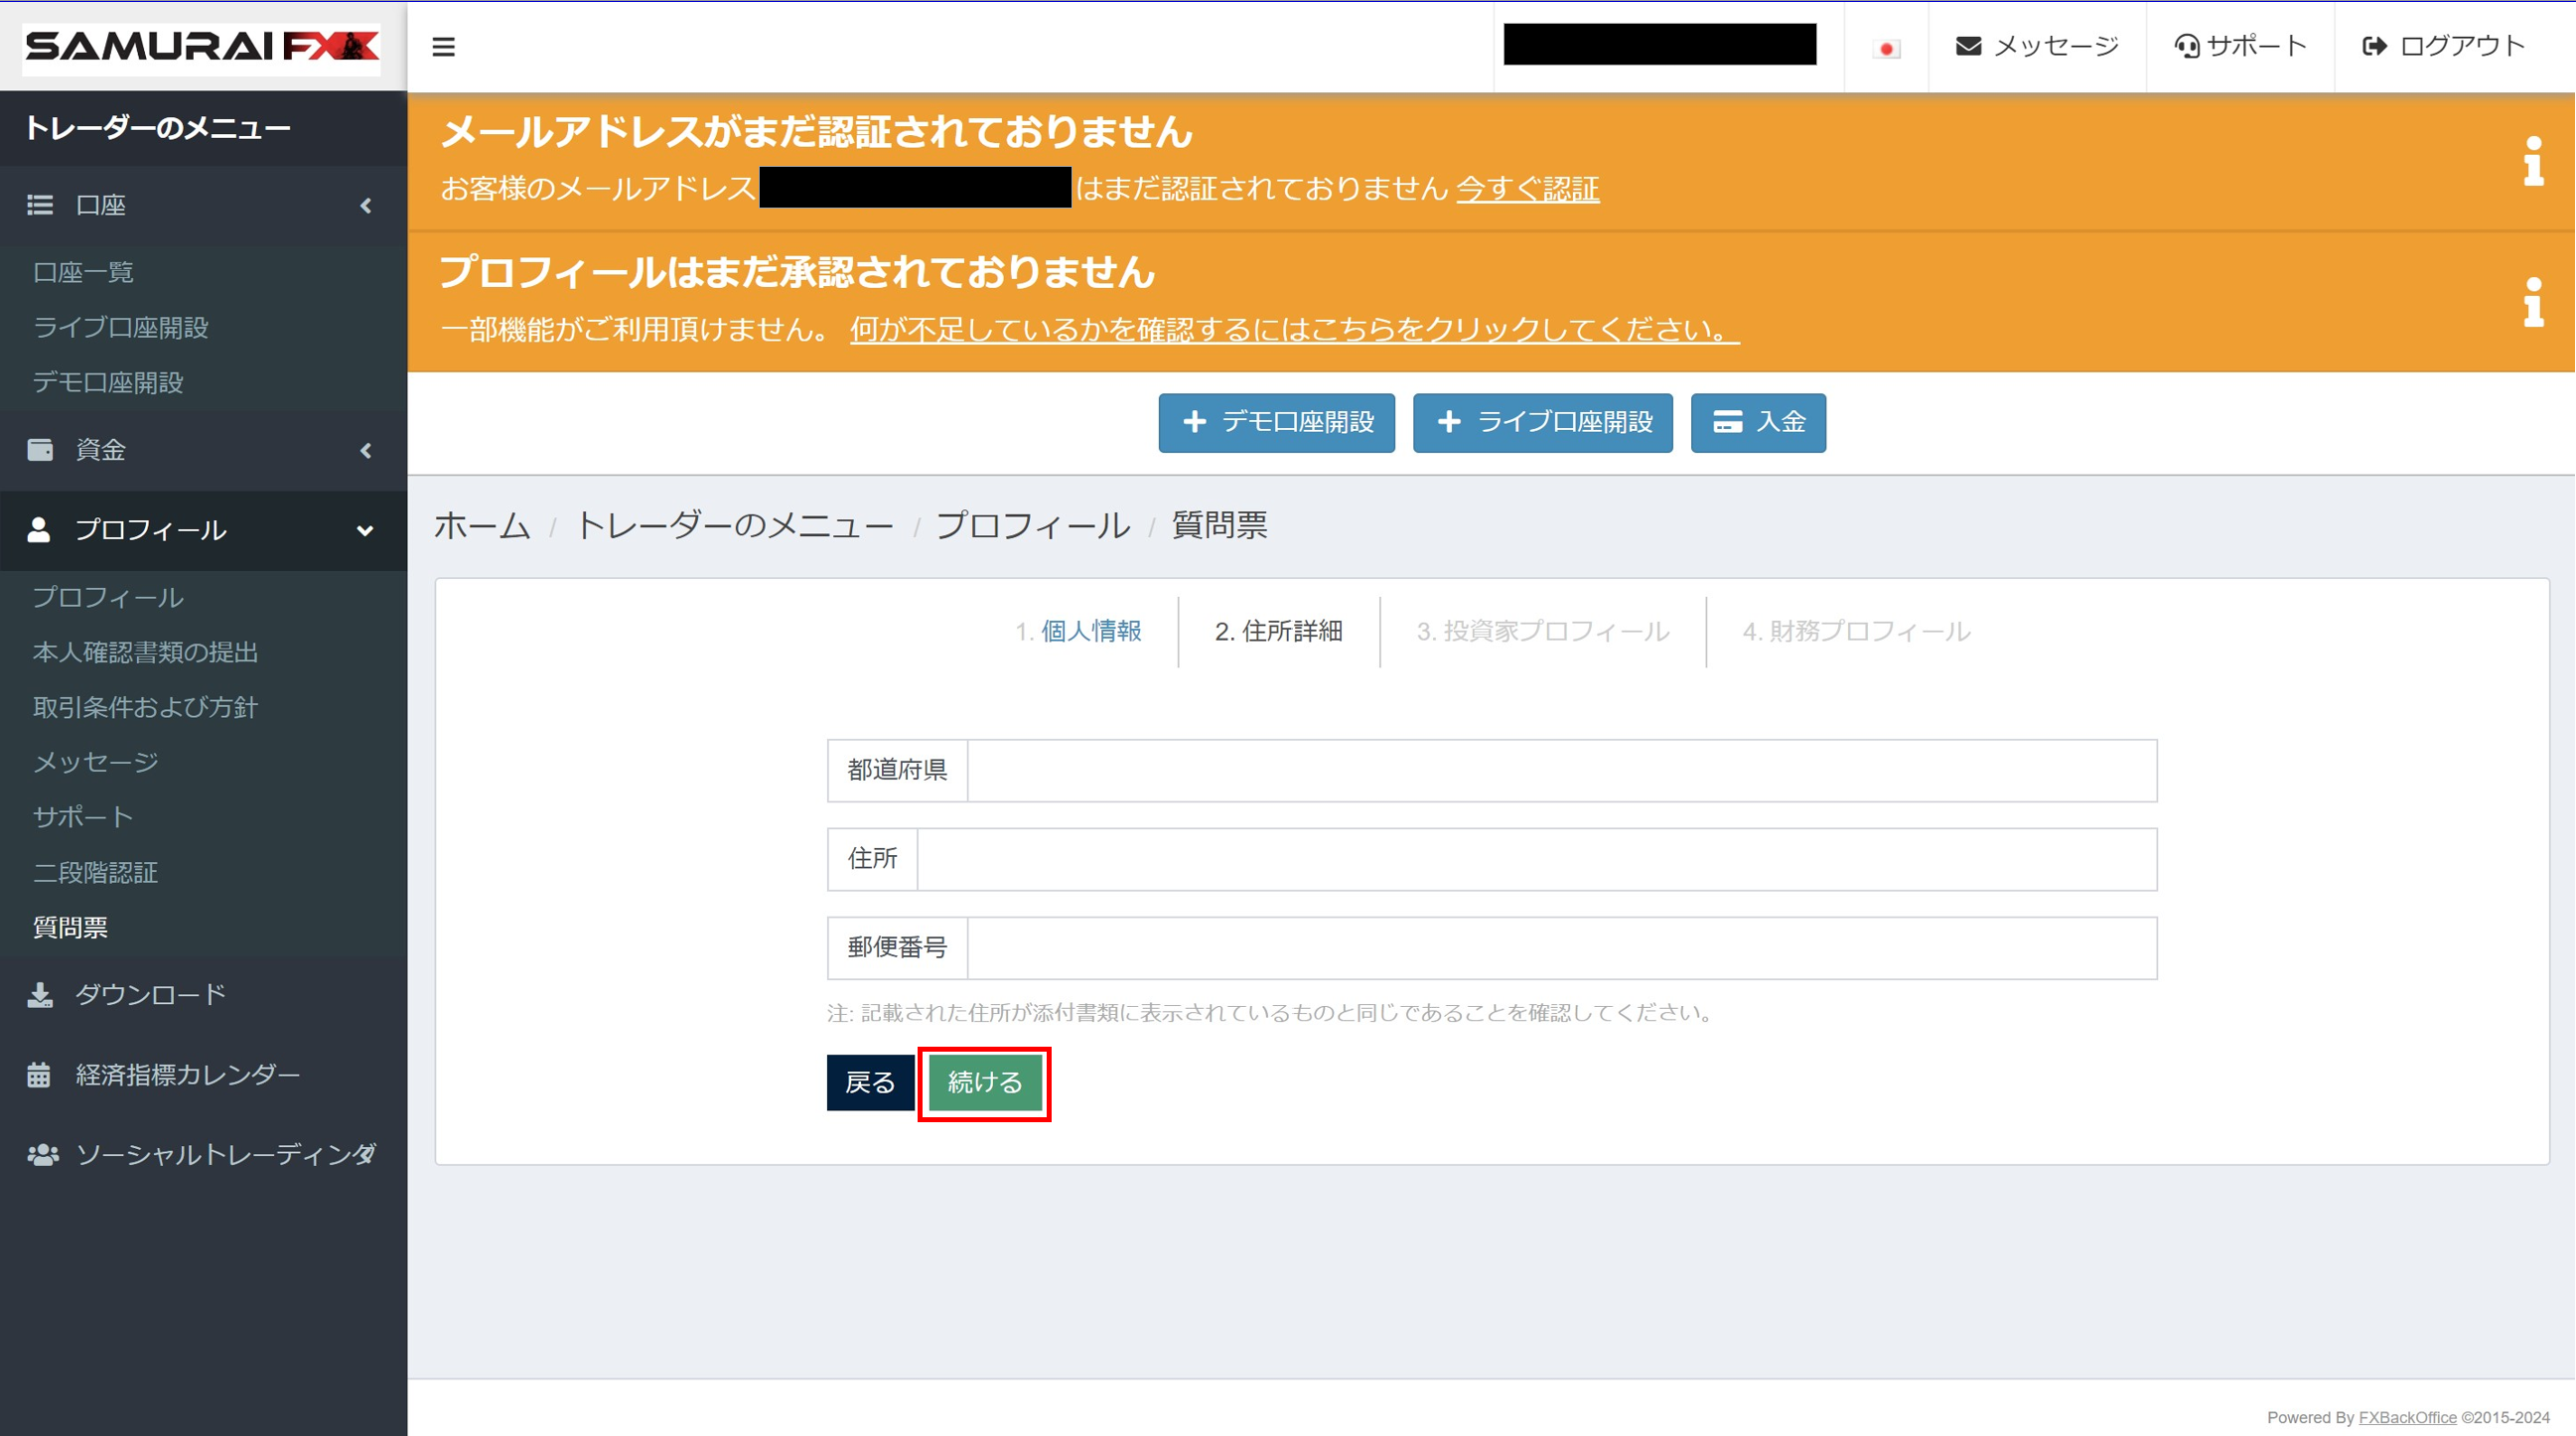
Task: Open 本人確認書類の提出 in sidebar
Action: 145,652
